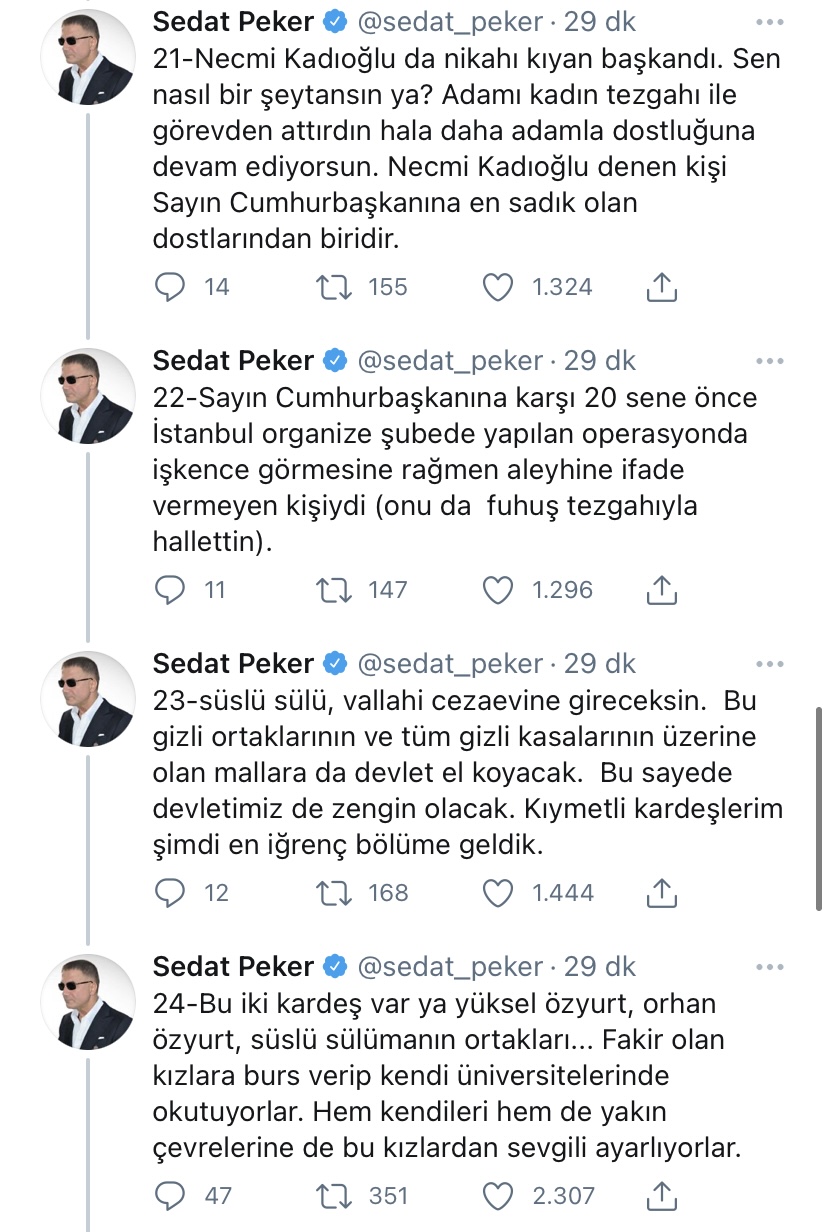The image size is (828, 1232).
Task: Retweet the tweet with 351 retweets
Action: pyautogui.click(x=333, y=1195)
